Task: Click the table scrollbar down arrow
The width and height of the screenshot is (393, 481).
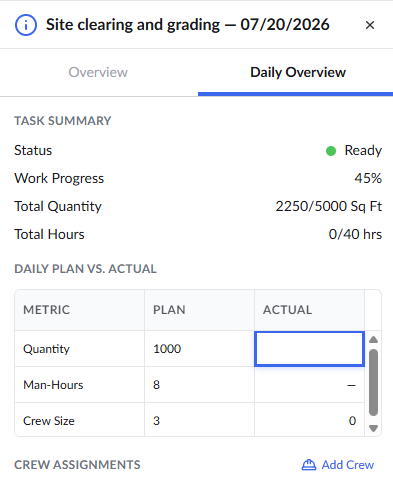Action: point(373,428)
